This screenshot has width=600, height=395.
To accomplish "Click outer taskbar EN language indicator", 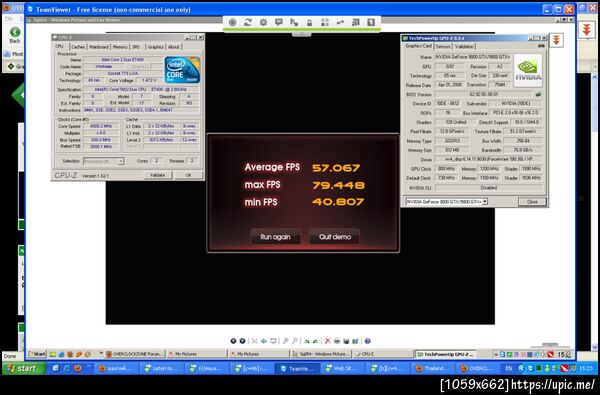I will 509,368.
